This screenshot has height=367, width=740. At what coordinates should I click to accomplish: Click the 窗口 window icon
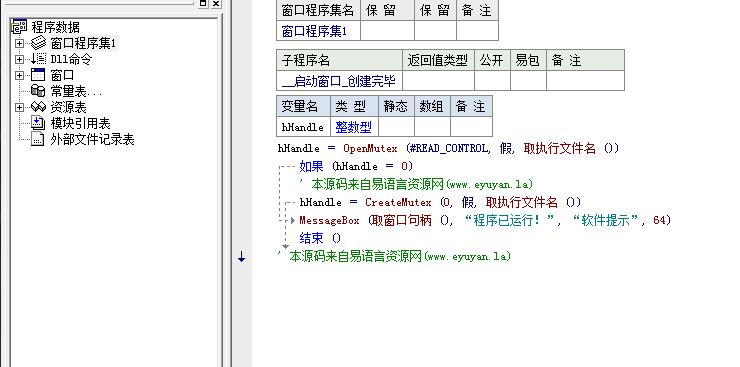coord(38,75)
